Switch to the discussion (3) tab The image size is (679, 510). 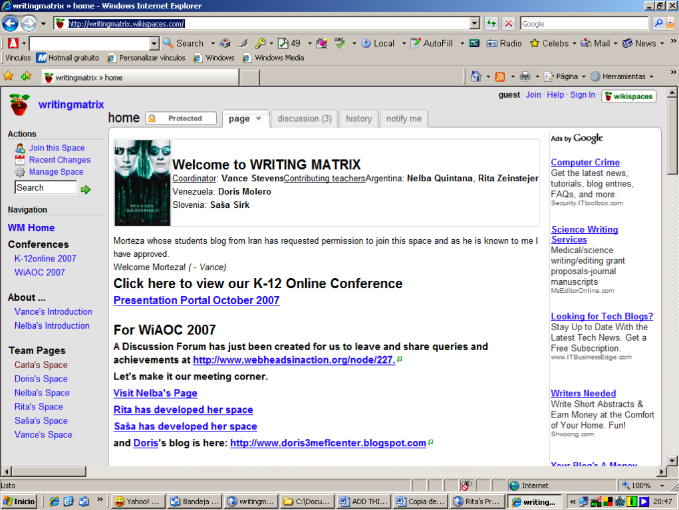[x=304, y=118]
